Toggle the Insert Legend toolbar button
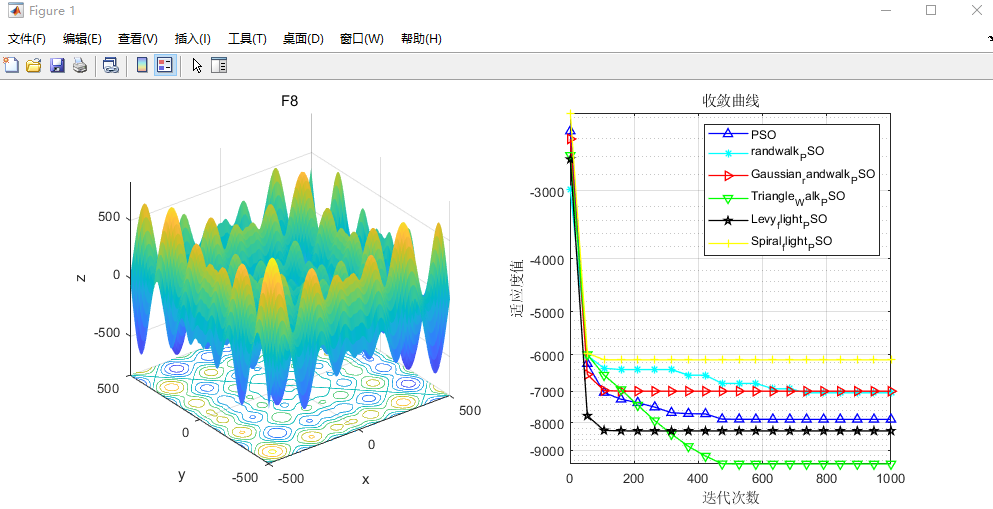 click(x=165, y=65)
